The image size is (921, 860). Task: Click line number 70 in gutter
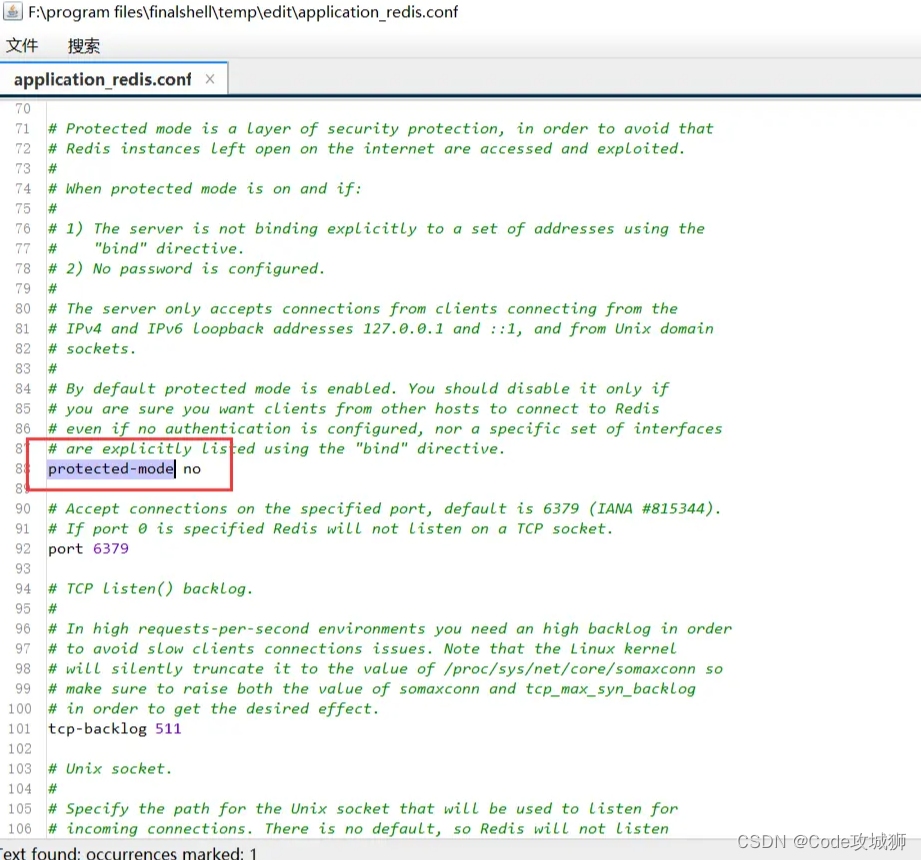[x=23, y=109]
